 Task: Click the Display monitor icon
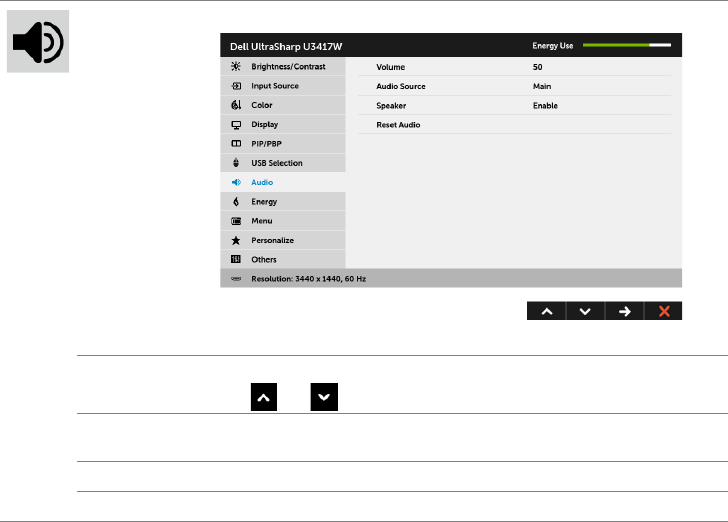pos(236,124)
